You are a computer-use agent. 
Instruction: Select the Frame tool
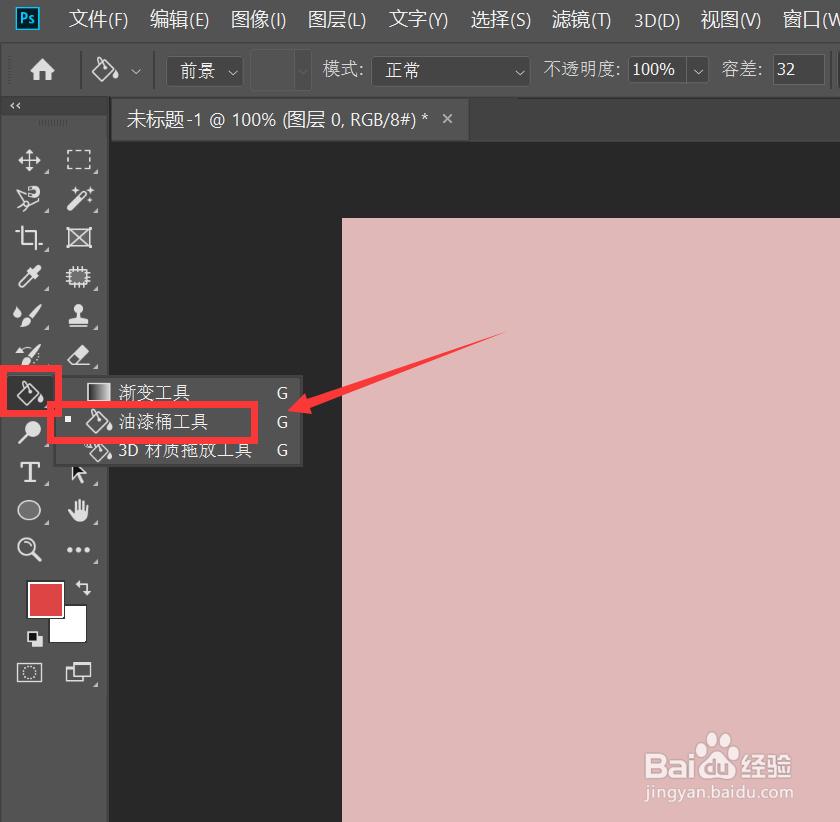pyautogui.click(x=79, y=238)
